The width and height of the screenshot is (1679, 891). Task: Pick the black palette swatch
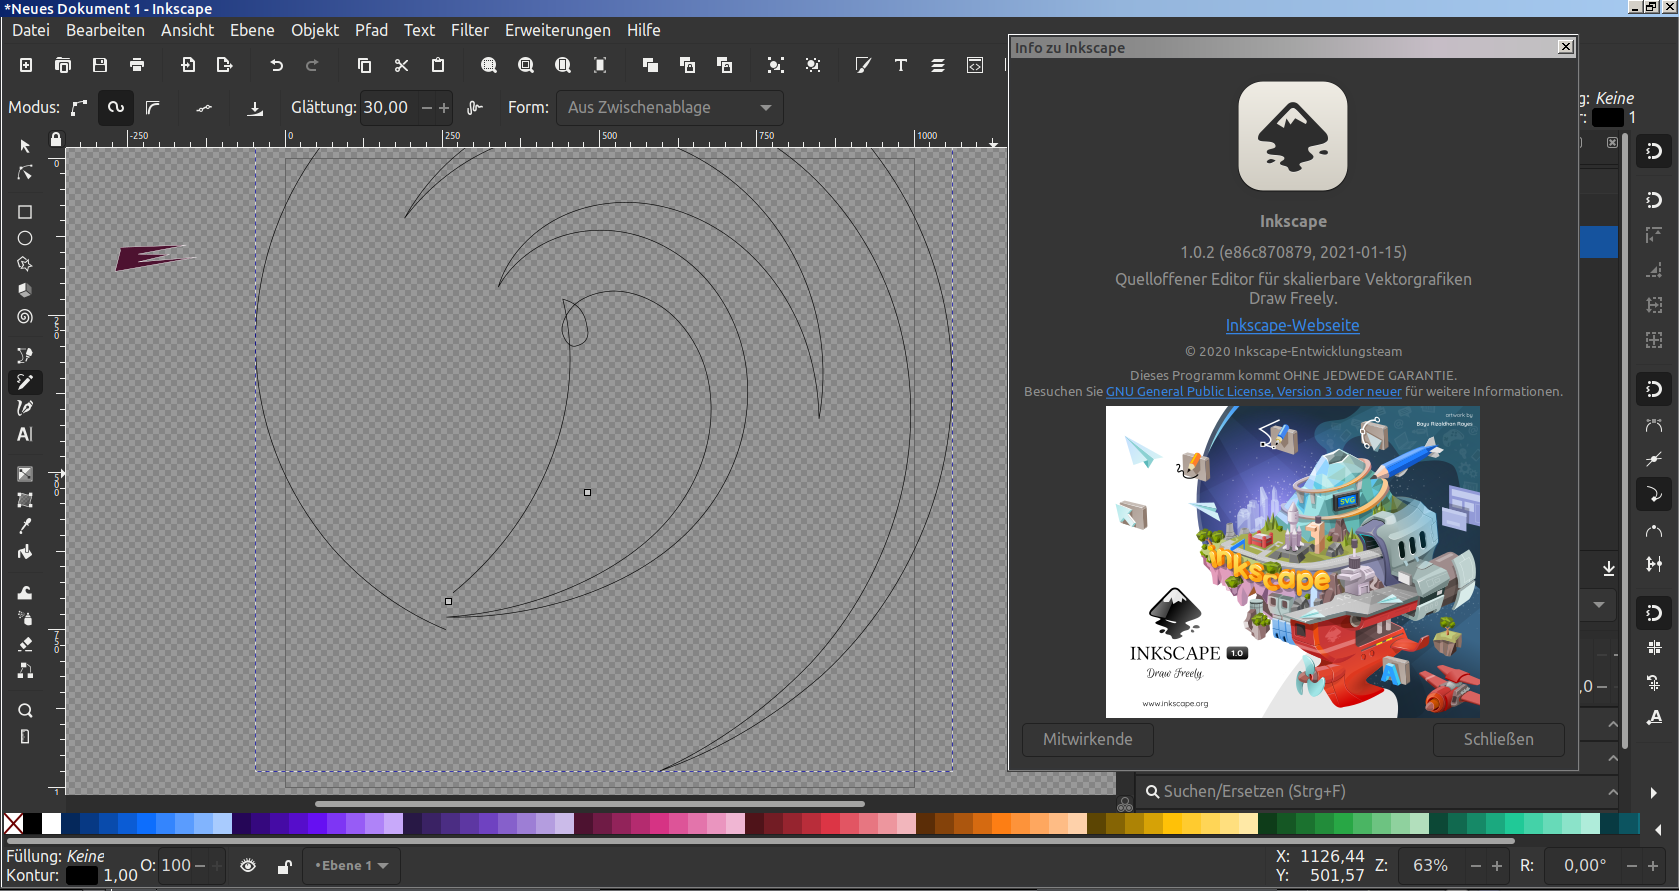33,823
